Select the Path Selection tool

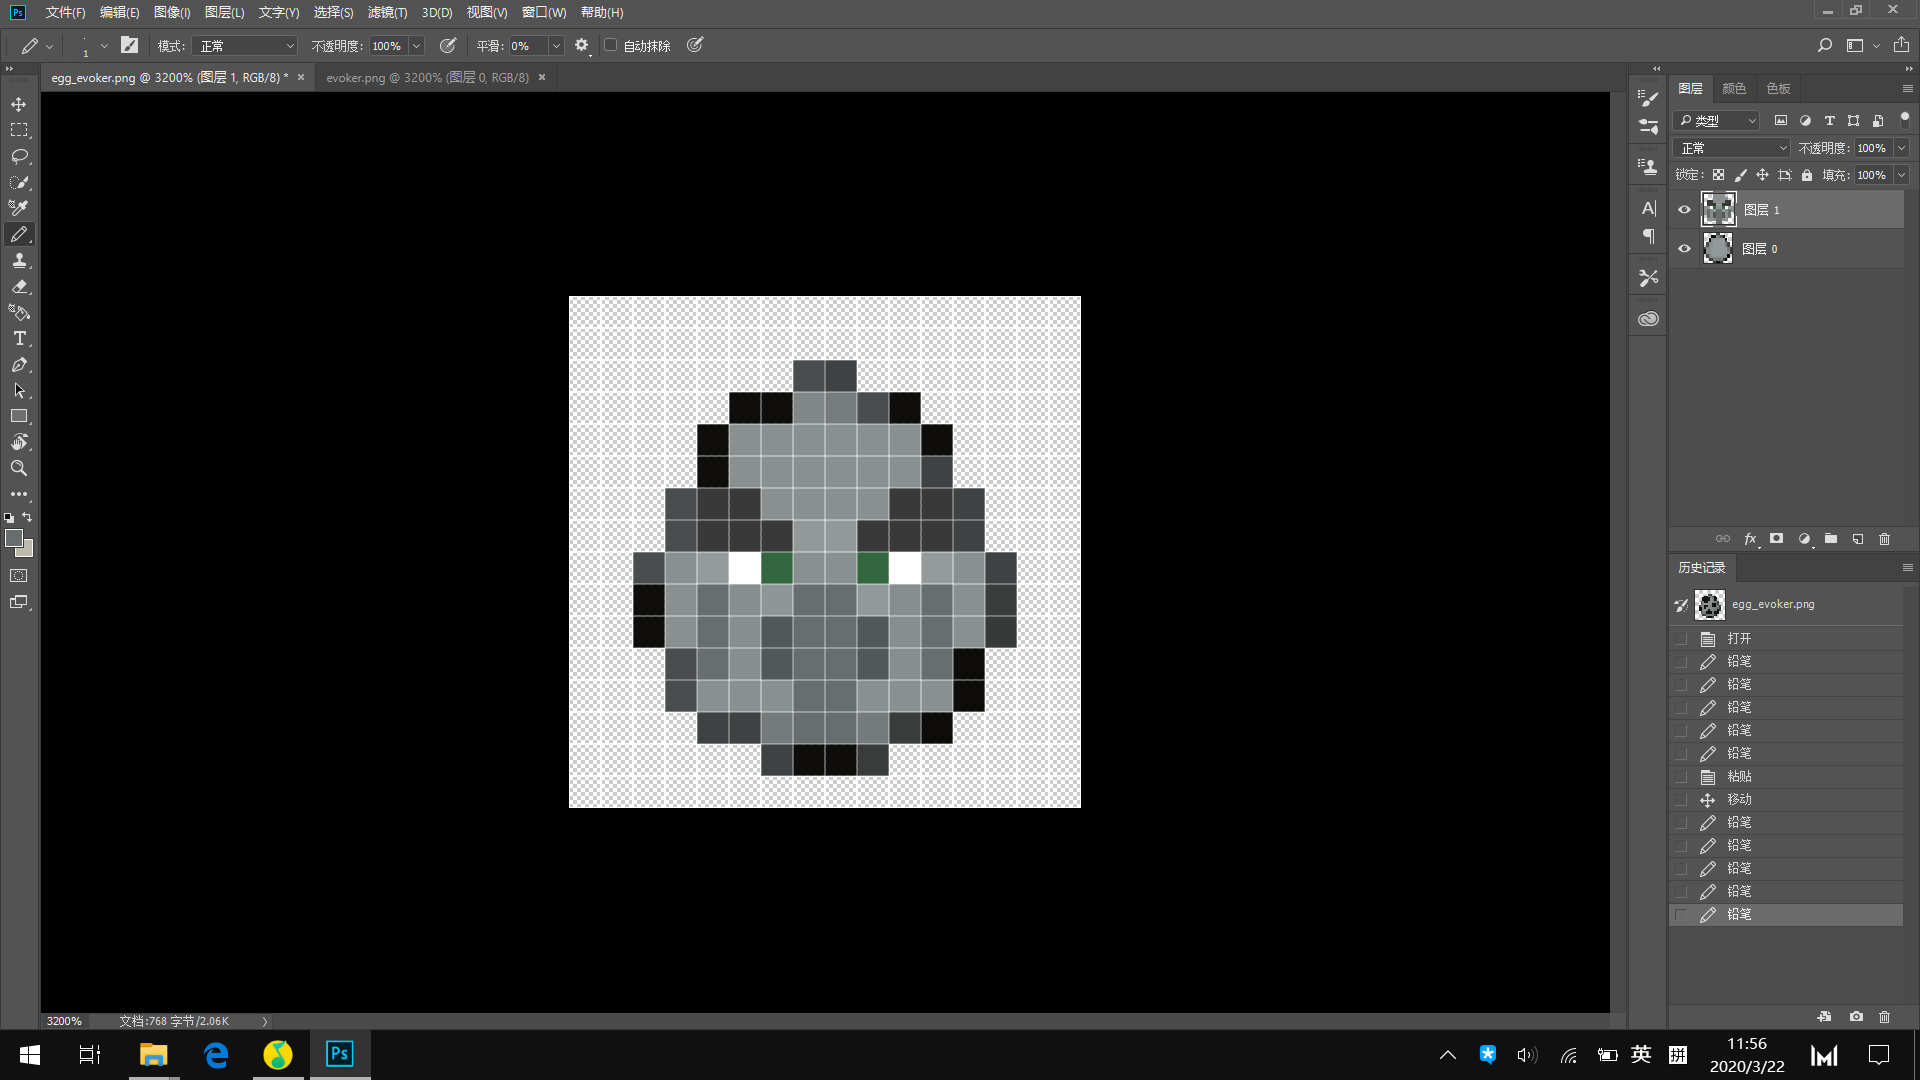(19, 390)
